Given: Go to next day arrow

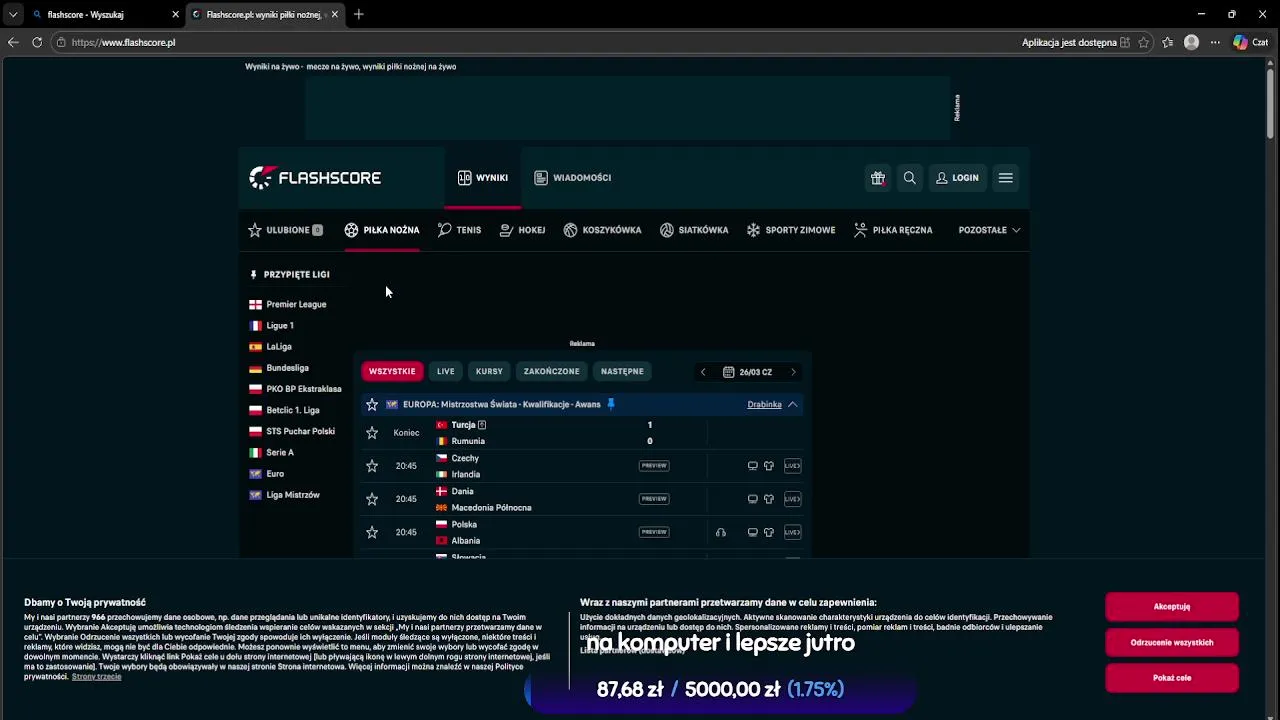Looking at the screenshot, I should point(794,372).
